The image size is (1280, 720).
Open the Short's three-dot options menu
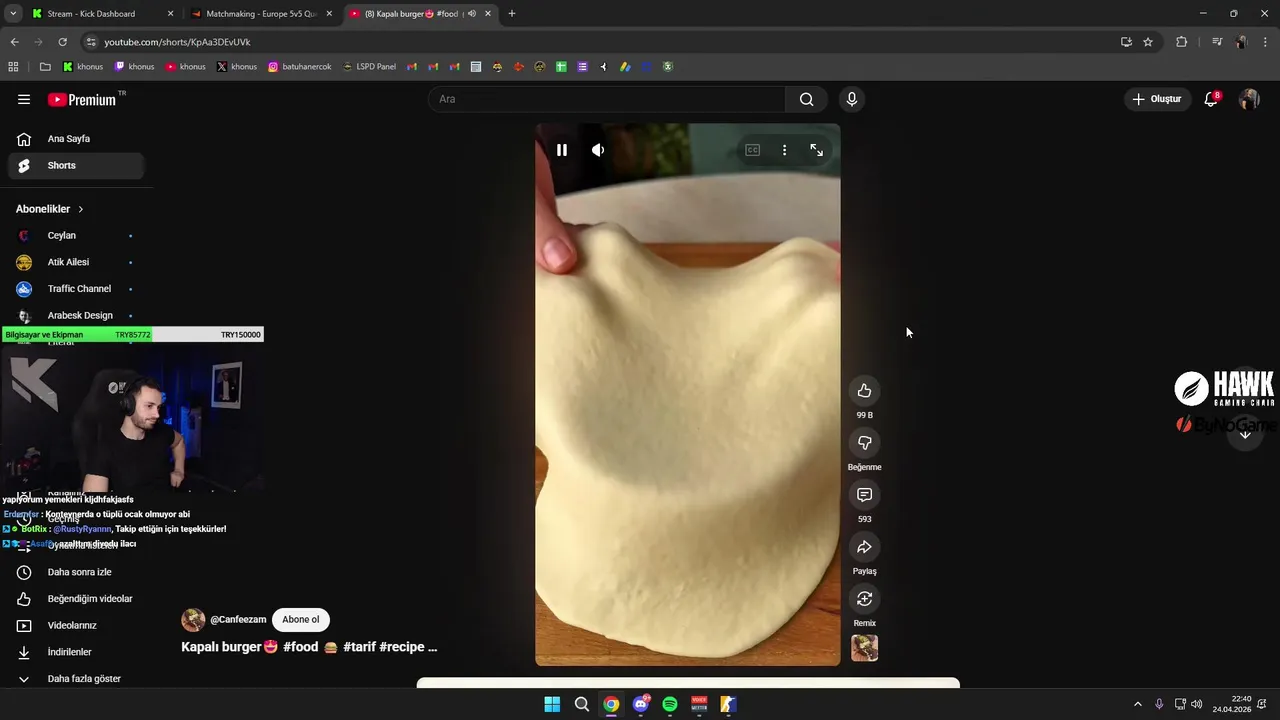(x=784, y=150)
